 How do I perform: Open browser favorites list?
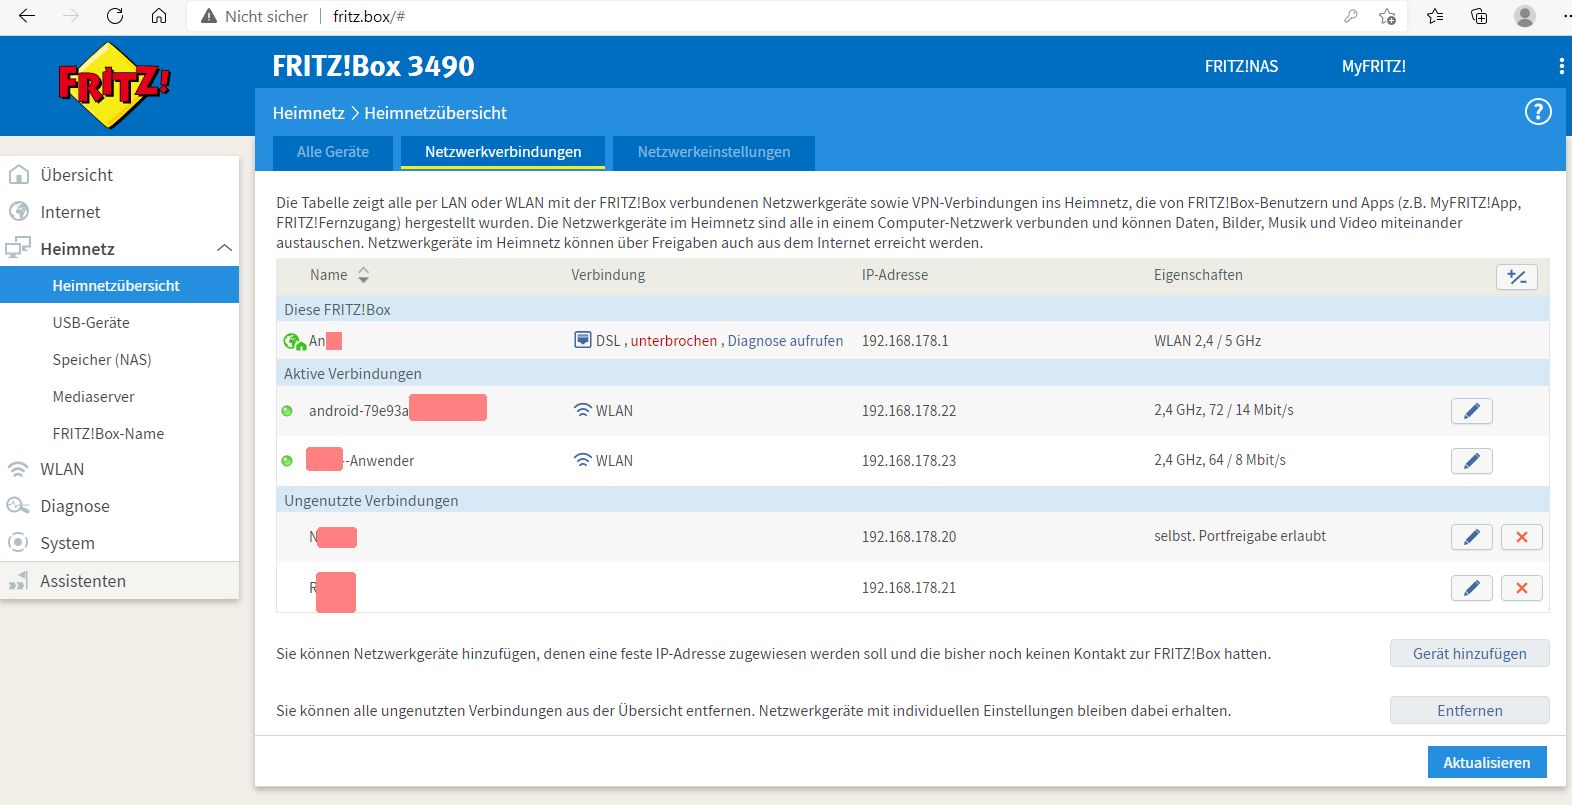pyautogui.click(x=1435, y=16)
